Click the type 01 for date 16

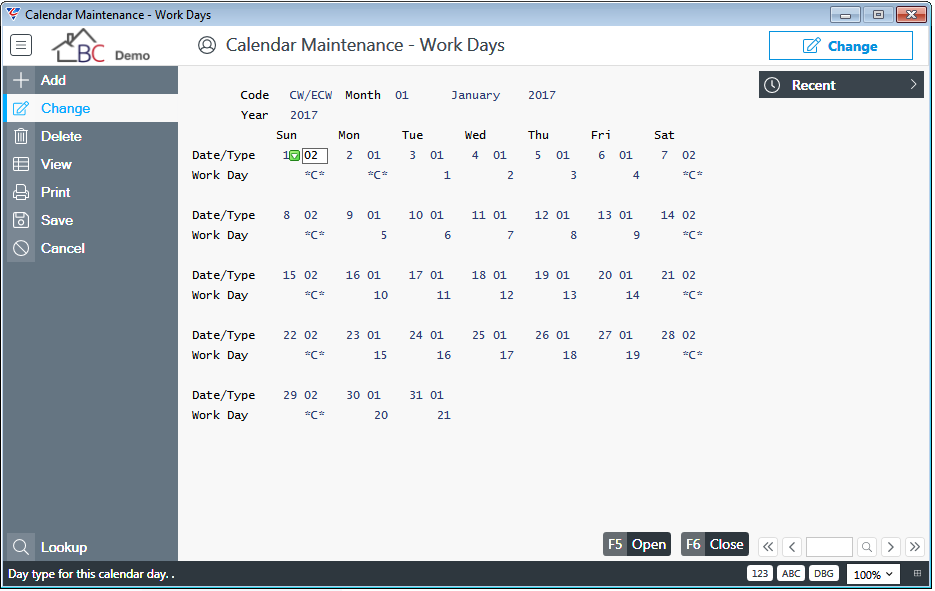[374, 275]
